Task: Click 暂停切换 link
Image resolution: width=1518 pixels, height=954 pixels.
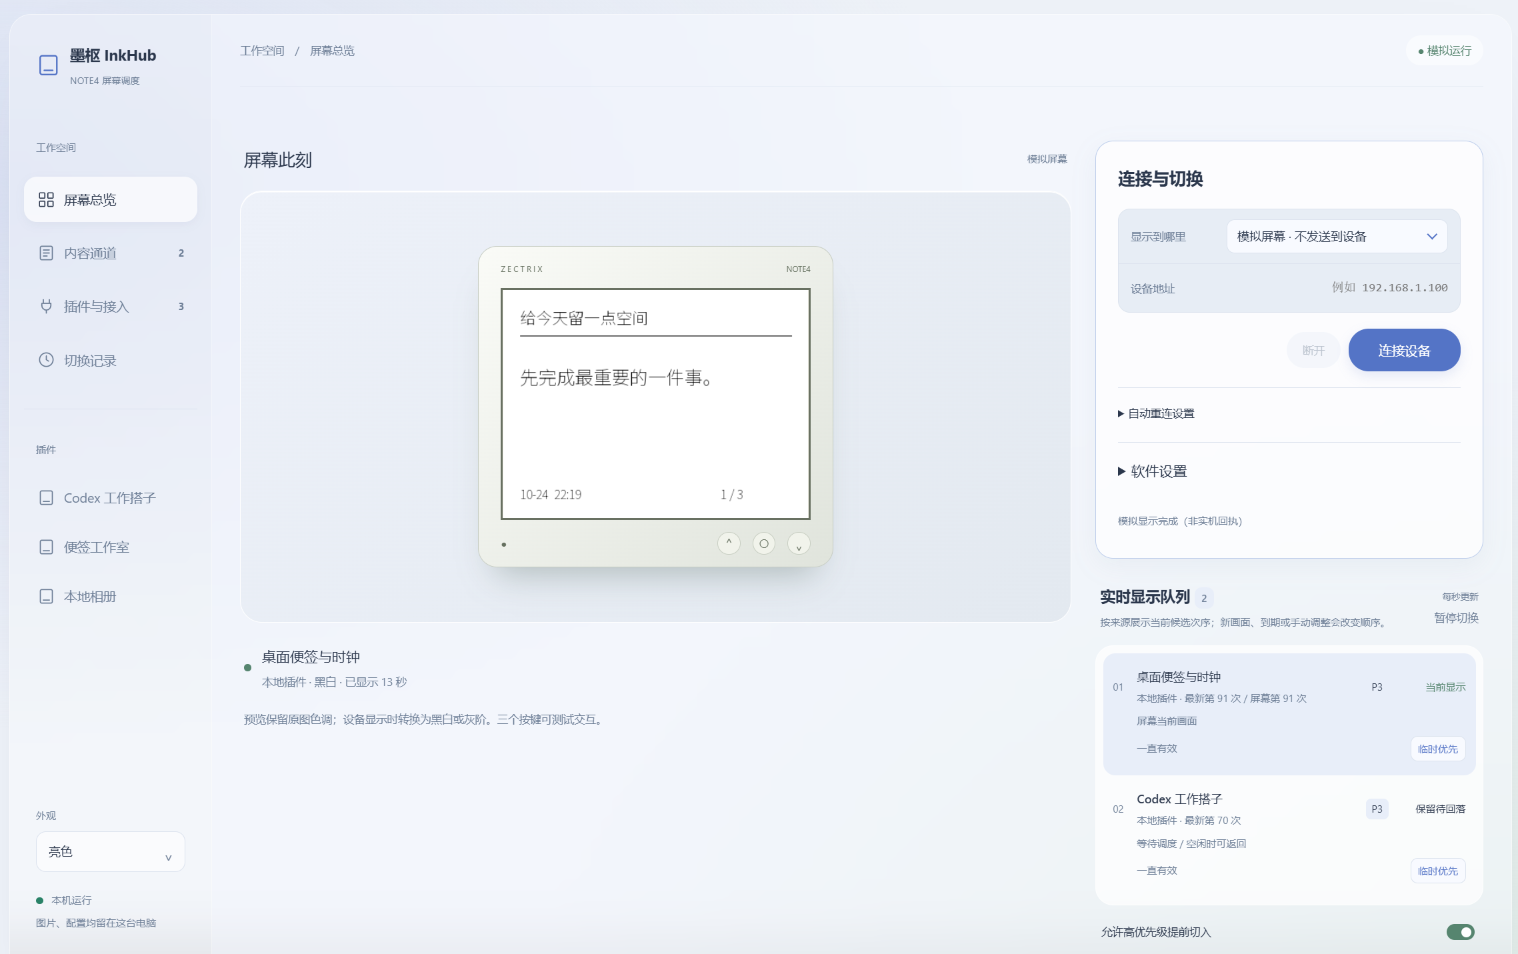Action: tap(1456, 618)
